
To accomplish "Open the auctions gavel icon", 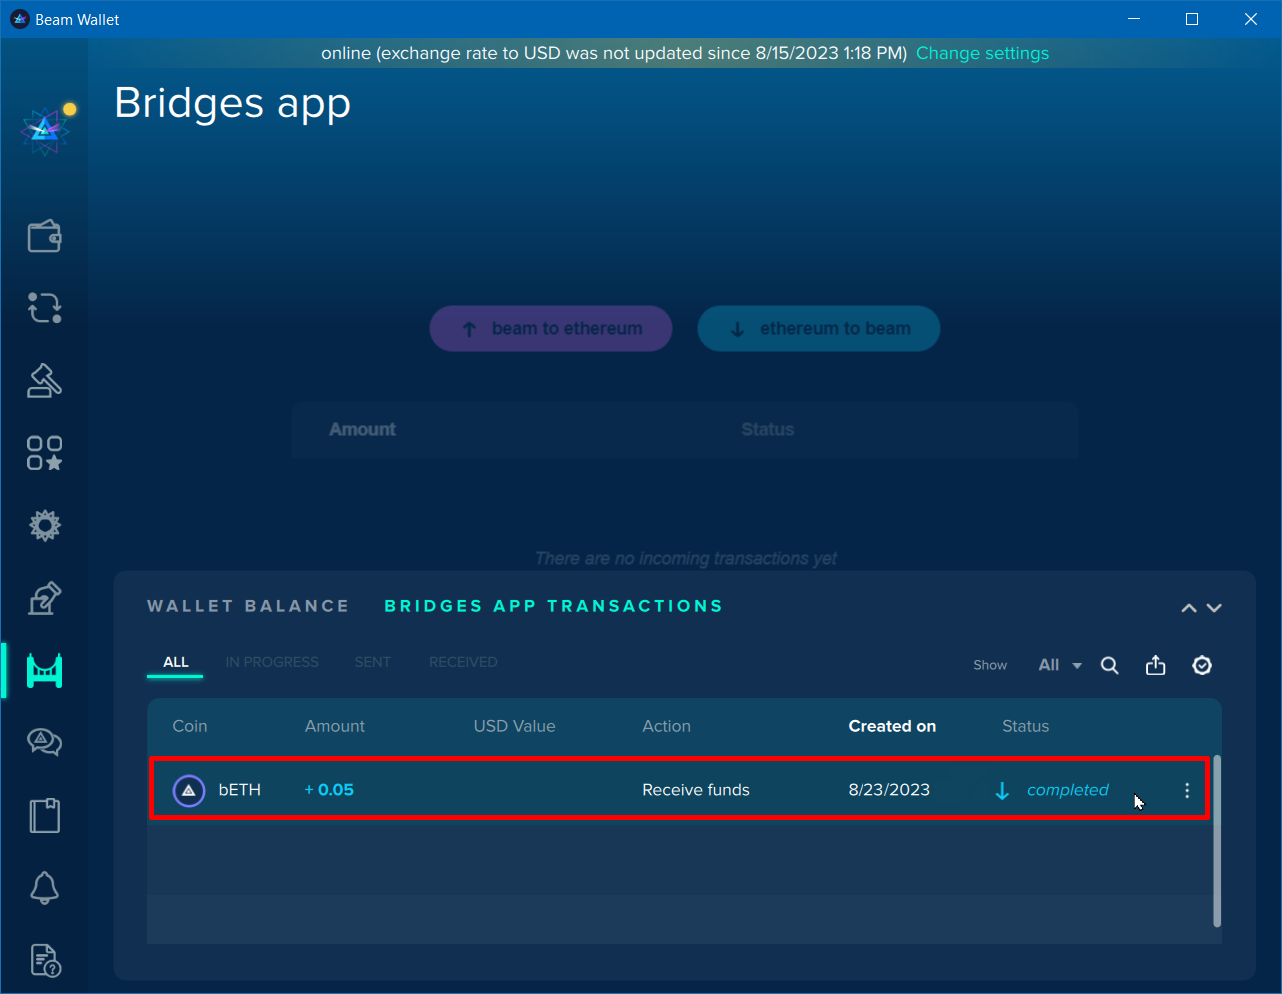I will (x=44, y=380).
